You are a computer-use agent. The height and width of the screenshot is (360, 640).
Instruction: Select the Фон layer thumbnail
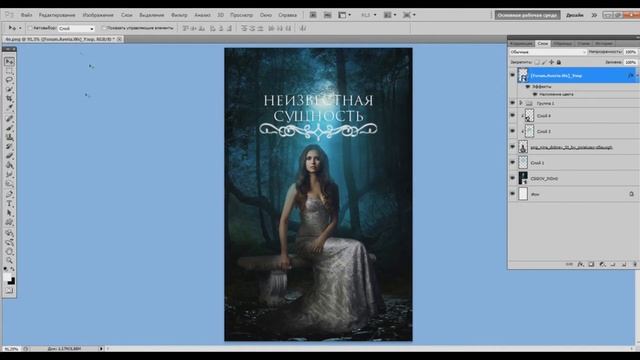click(x=523, y=194)
